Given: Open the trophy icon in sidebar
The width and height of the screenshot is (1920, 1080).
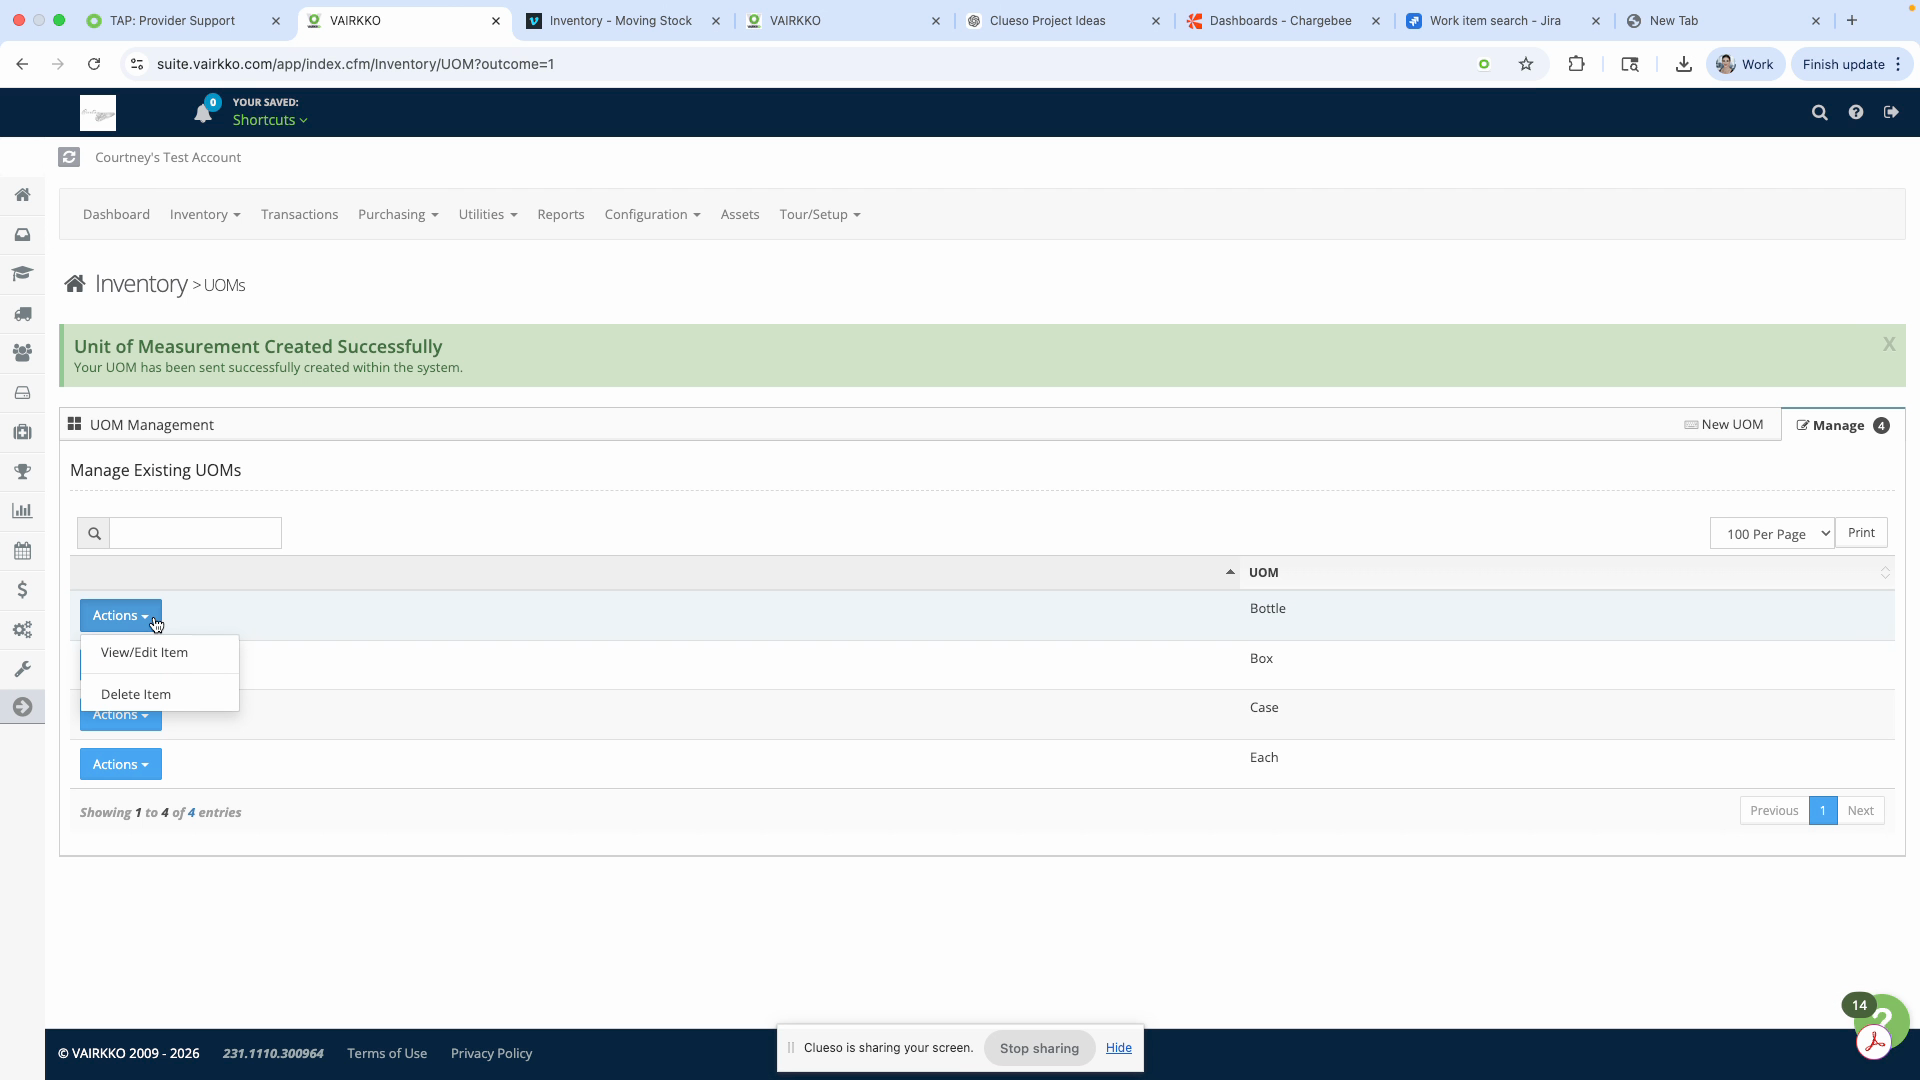Looking at the screenshot, I should point(22,471).
